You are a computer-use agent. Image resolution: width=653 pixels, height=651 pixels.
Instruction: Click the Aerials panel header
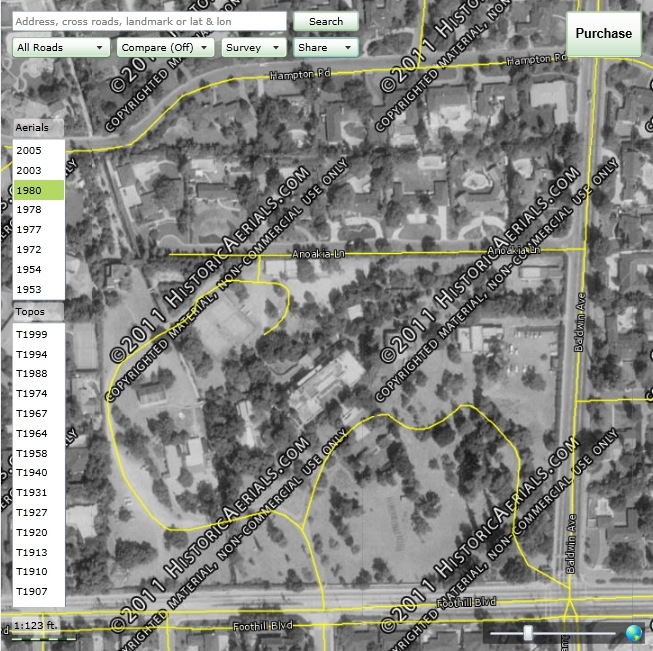coord(38,128)
